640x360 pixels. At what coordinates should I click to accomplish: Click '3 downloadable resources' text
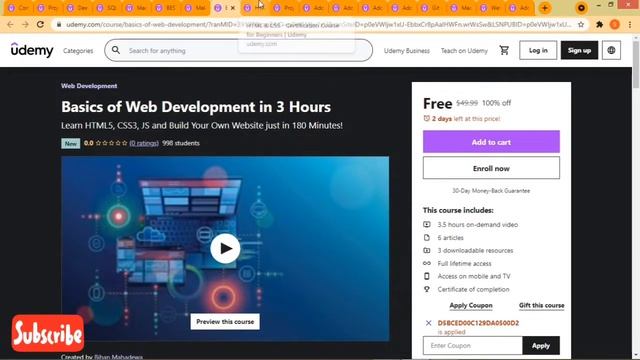point(475,250)
